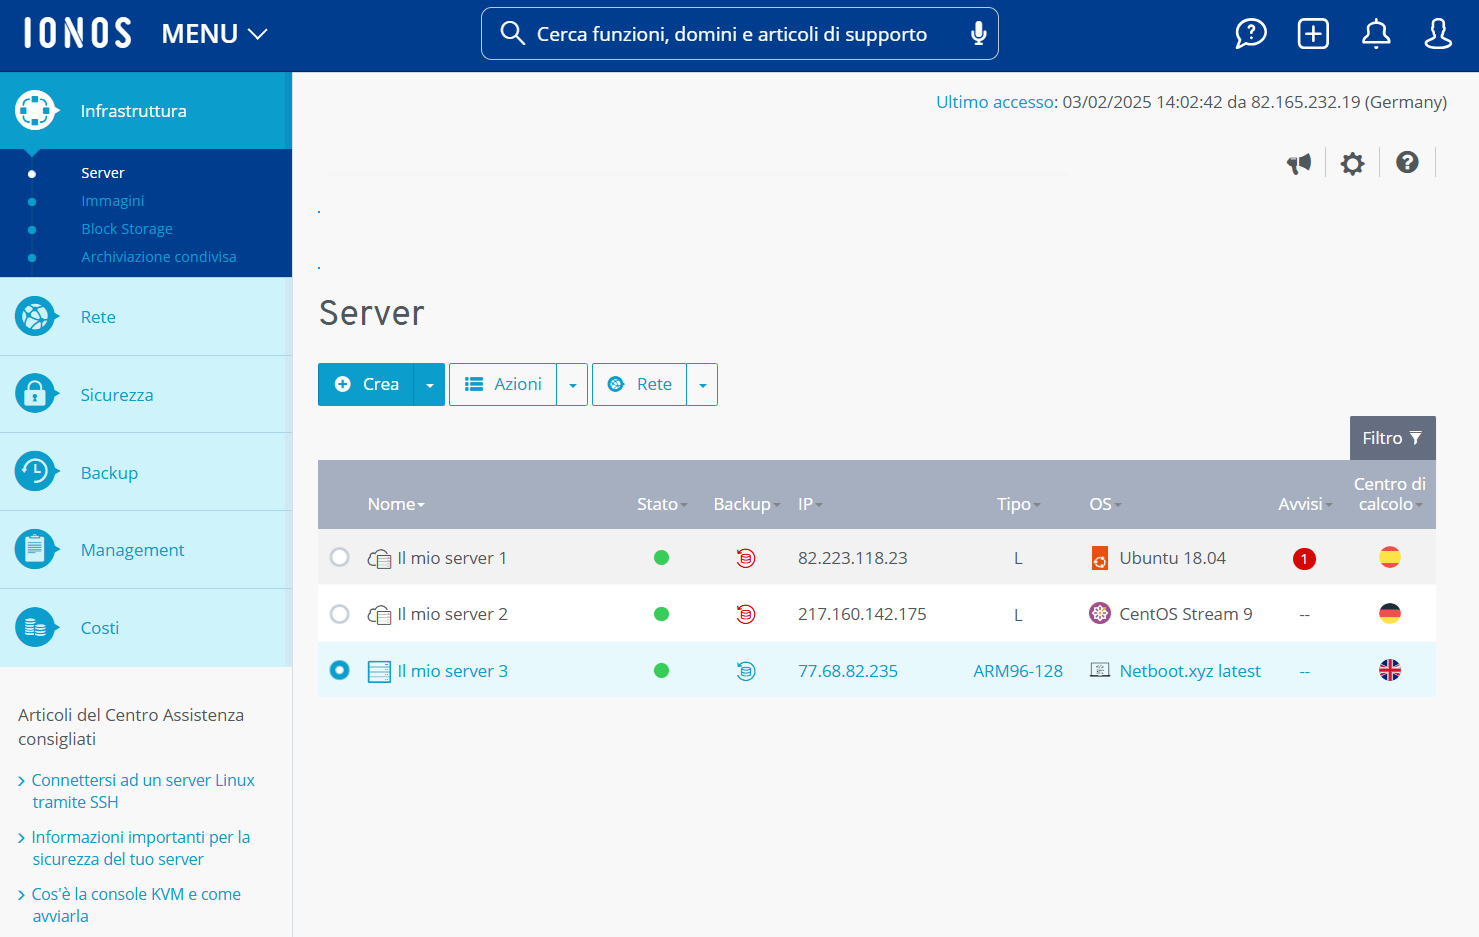Sort table by Avvisi column

[1305, 504]
